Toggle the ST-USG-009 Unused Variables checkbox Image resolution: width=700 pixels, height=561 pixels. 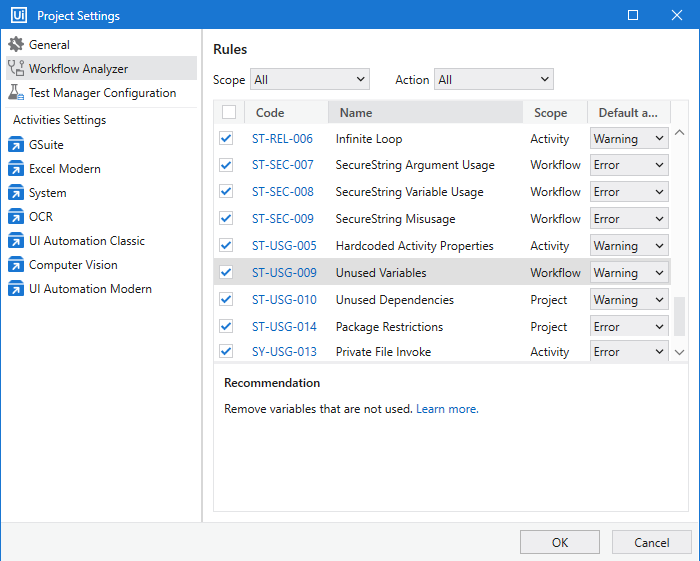pos(226,272)
